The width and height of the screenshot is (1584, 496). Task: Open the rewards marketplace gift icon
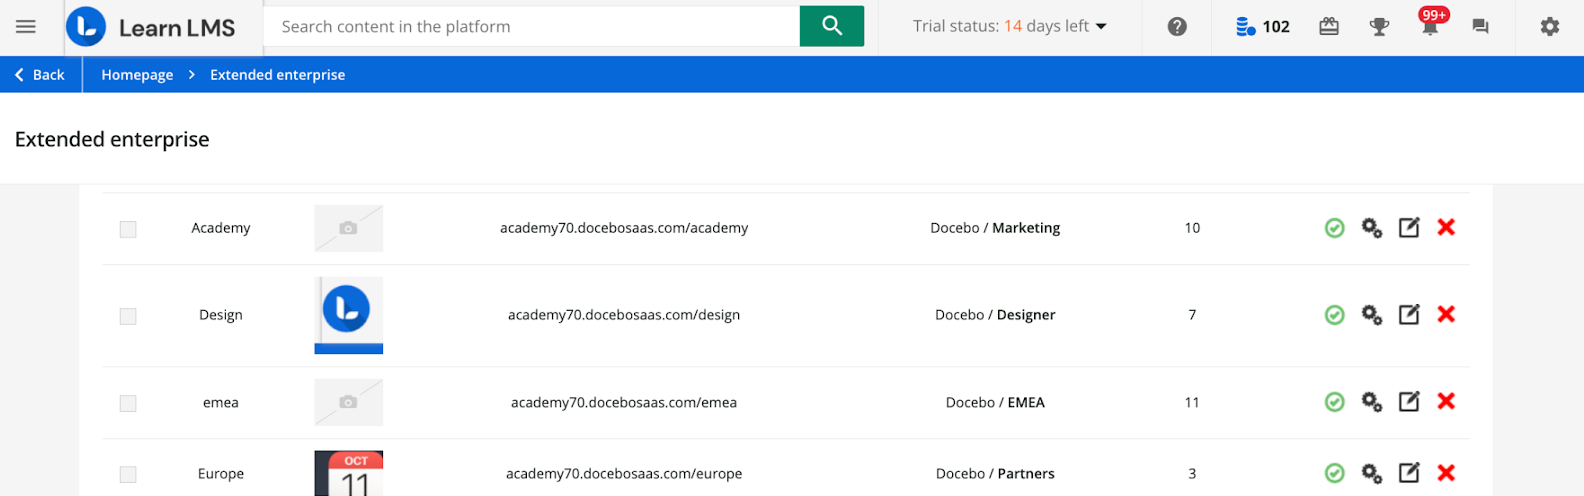[x=1329, y=27]
